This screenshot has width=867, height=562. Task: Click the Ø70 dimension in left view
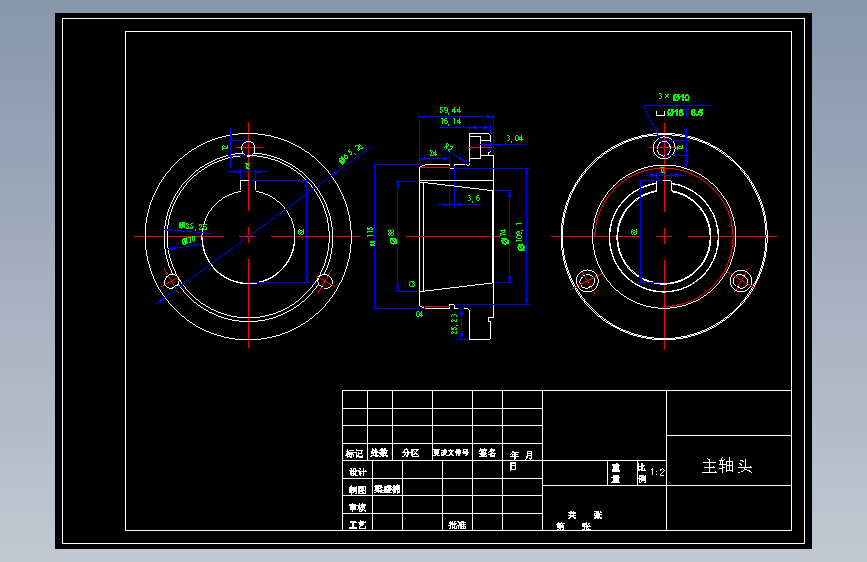click(189, 241)
